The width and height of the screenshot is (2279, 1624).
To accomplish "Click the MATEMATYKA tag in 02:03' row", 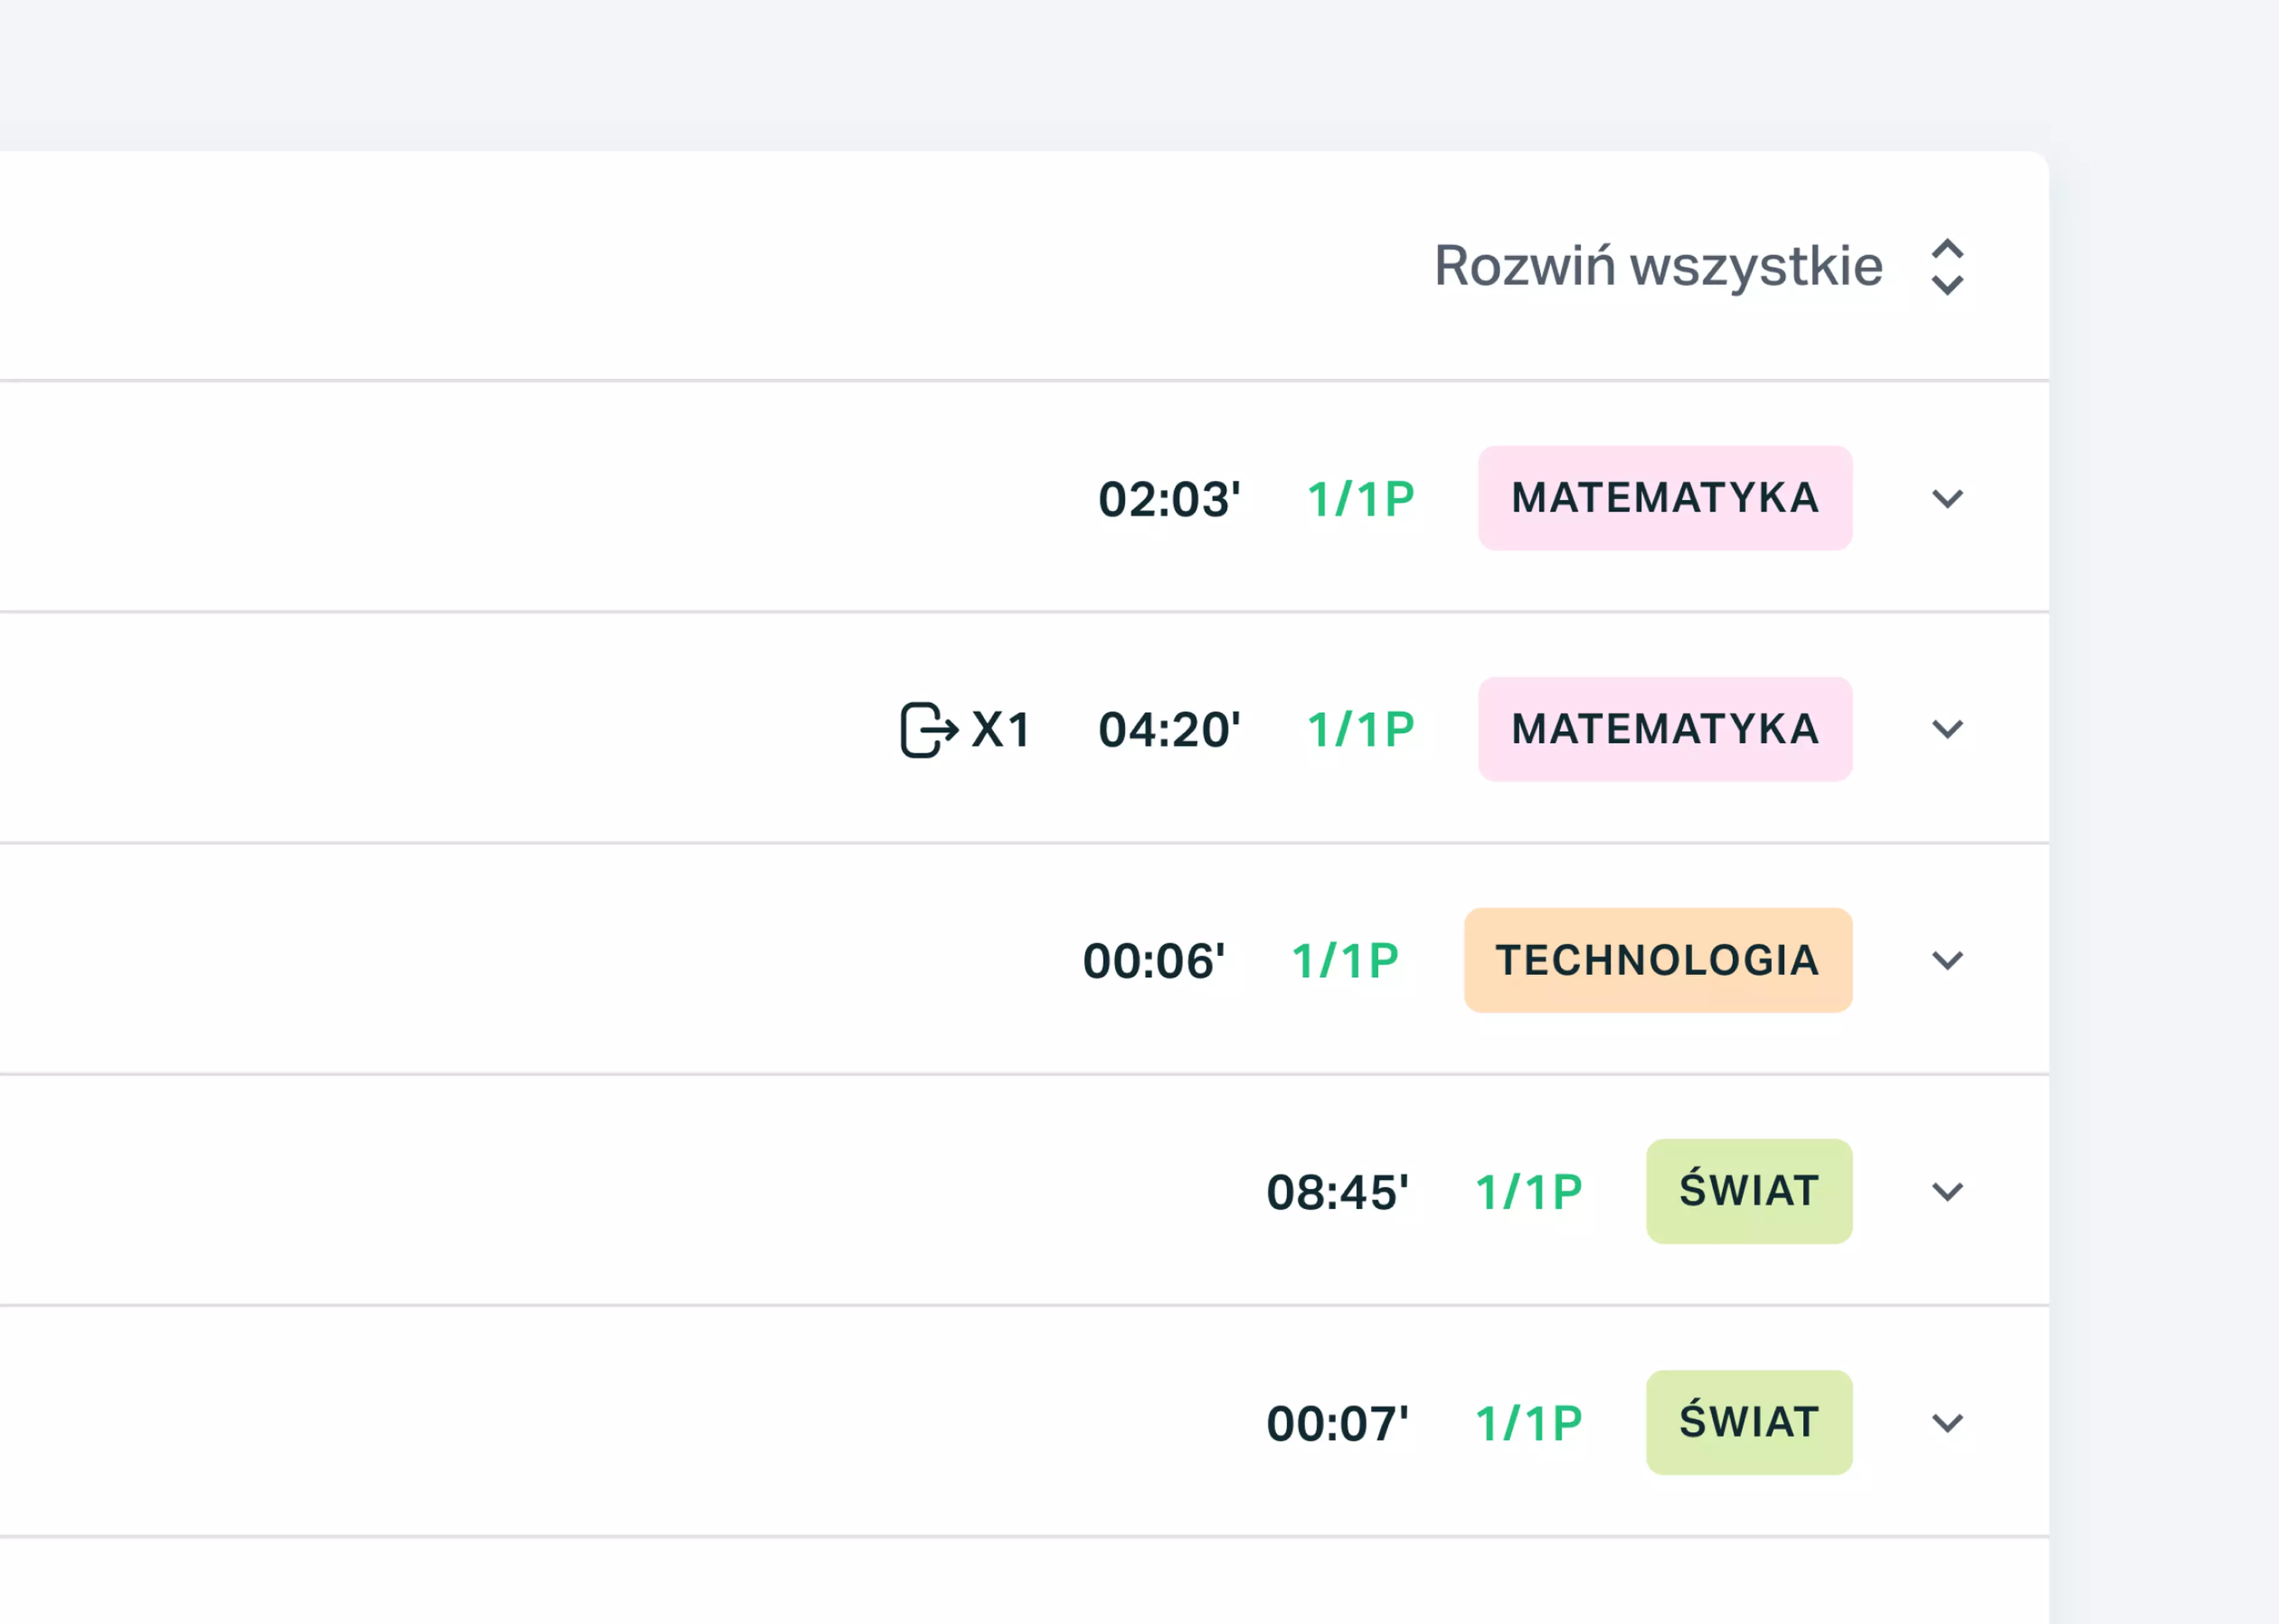I will coord(1665,498).
